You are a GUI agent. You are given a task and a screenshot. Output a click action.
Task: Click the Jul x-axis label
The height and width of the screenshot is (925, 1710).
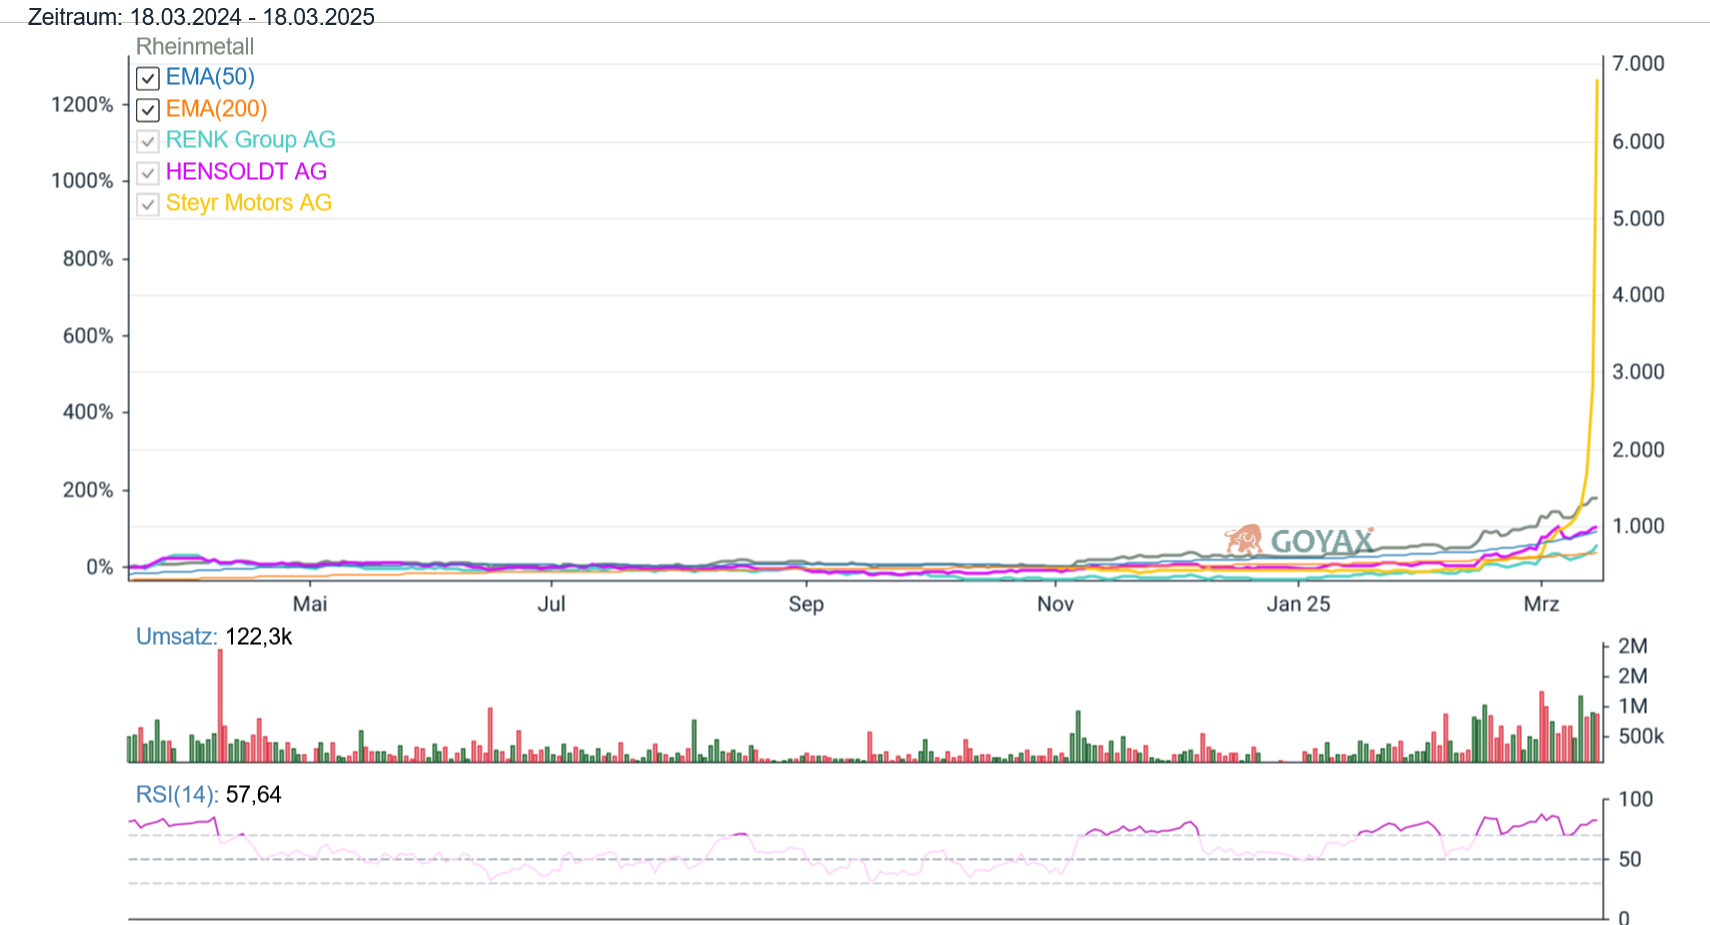551,604
